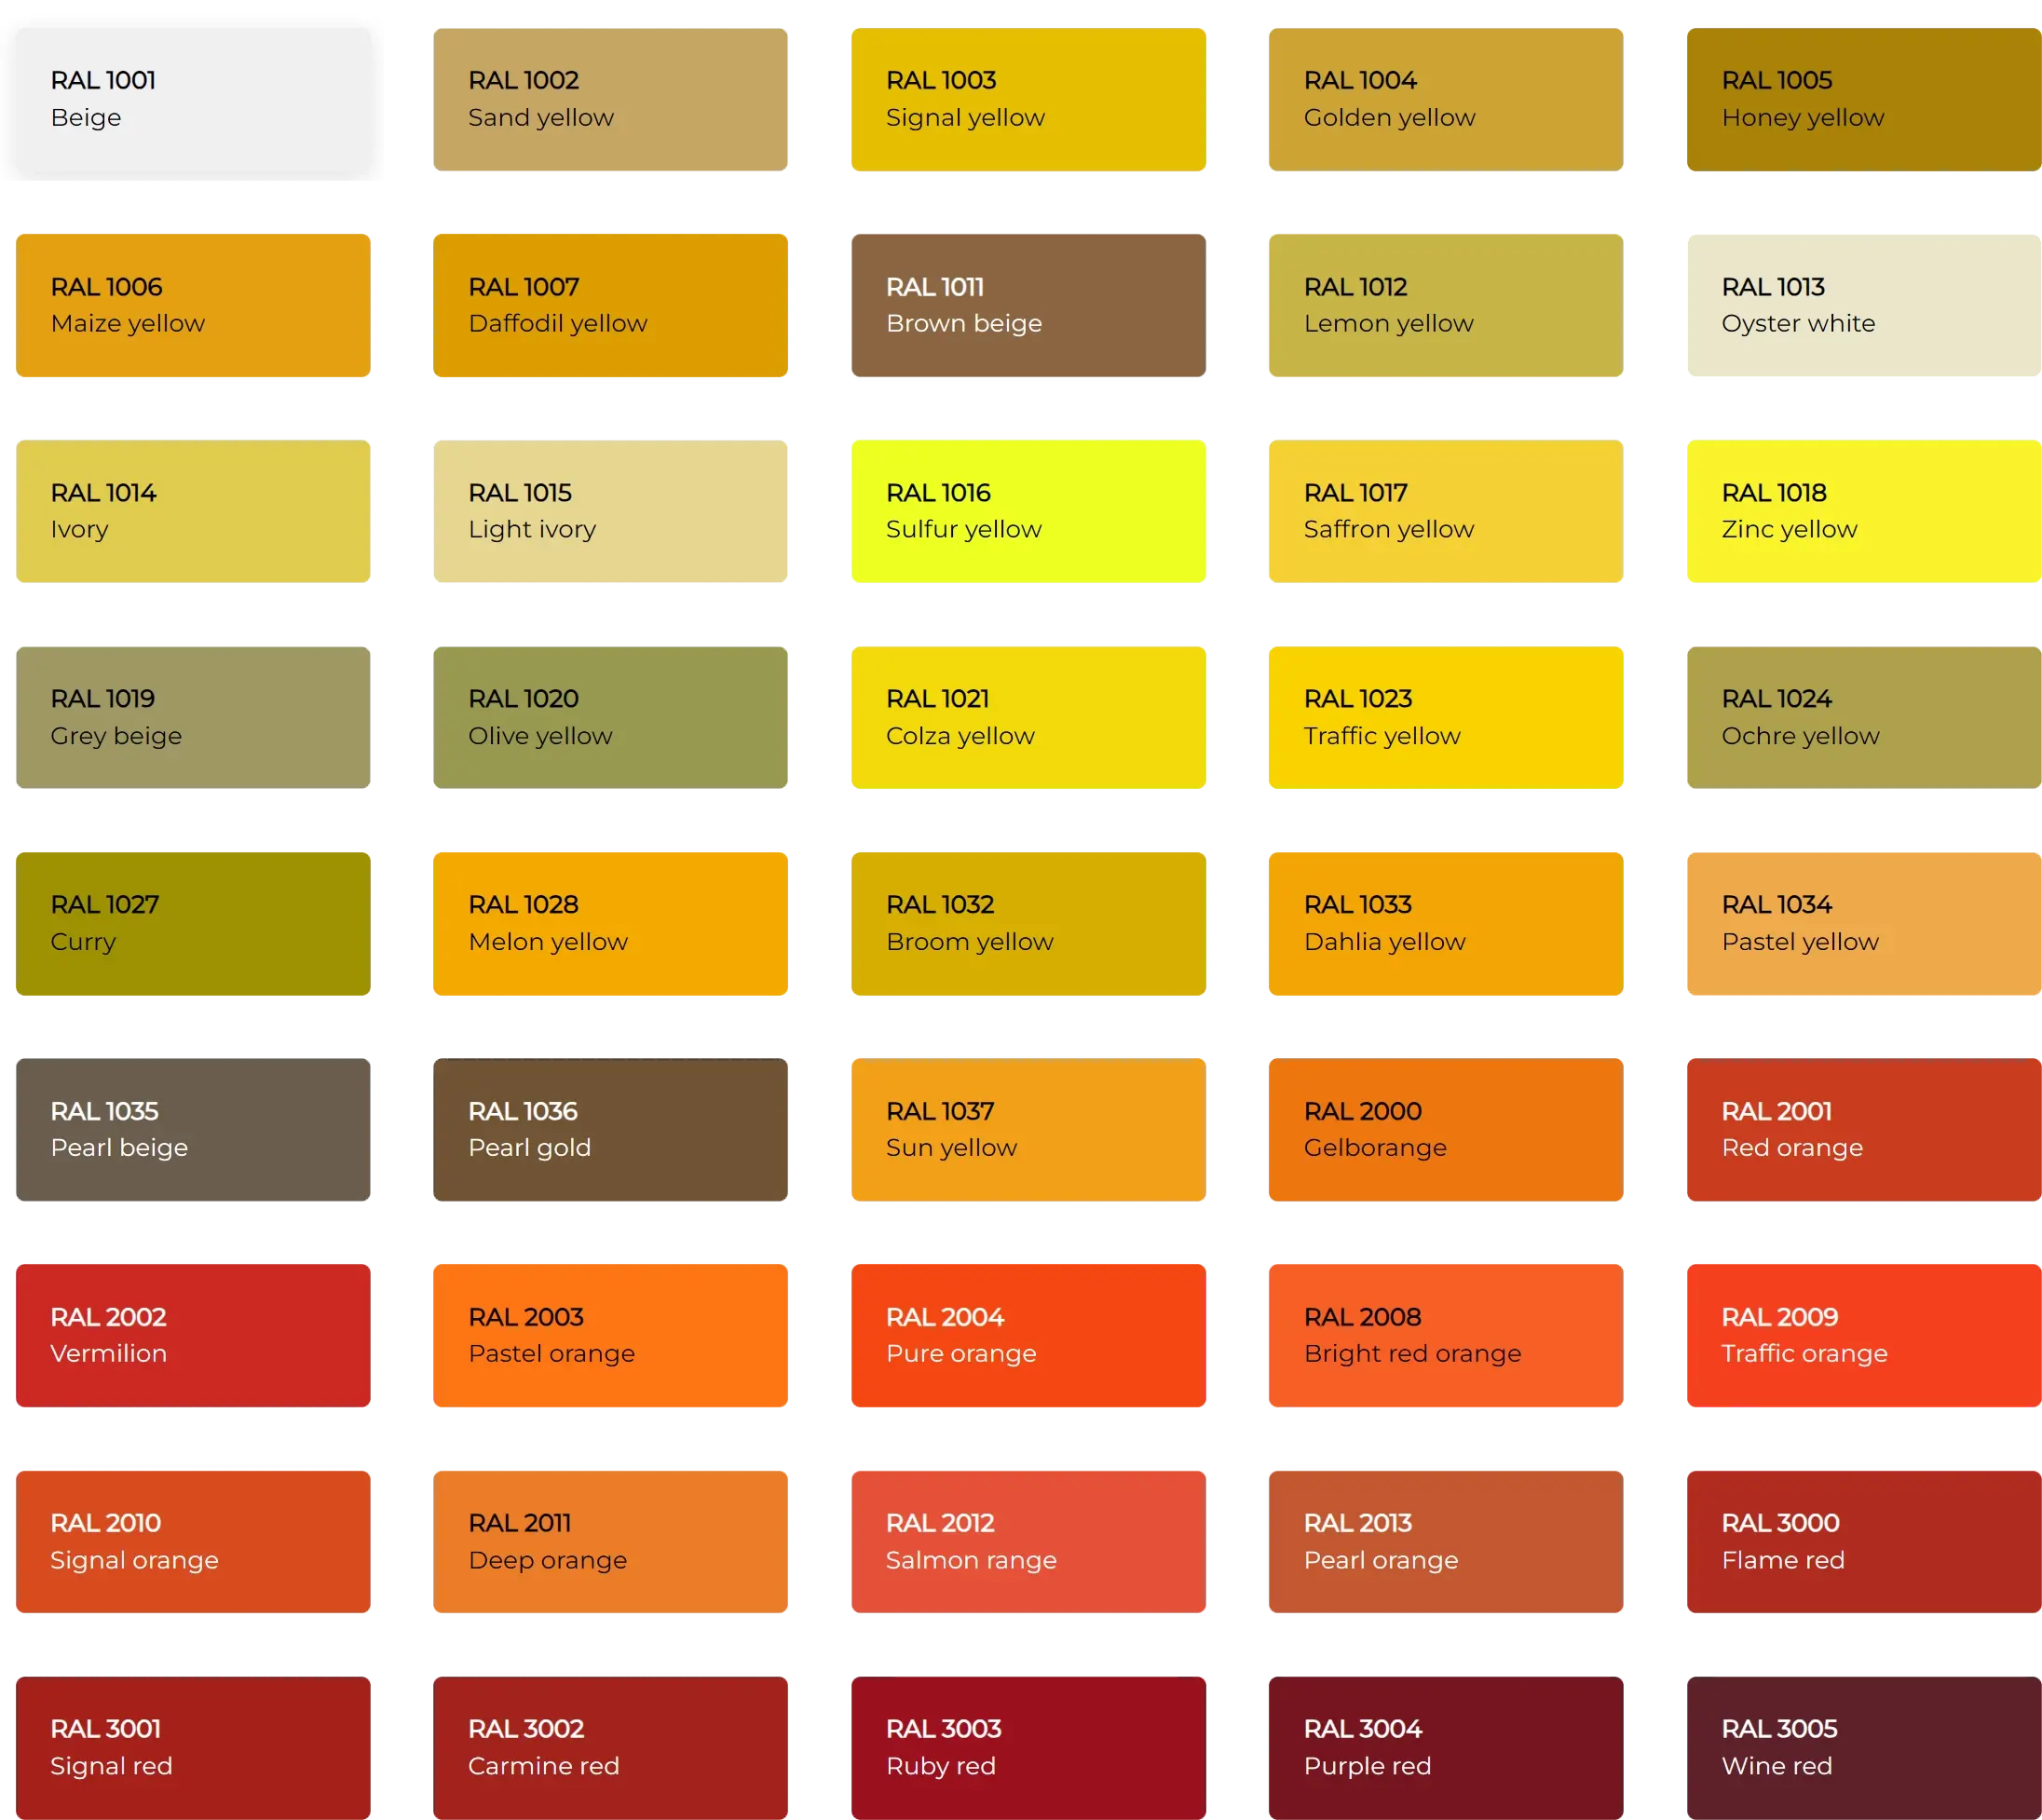The width and height of the screenshot is (2042, 1820).
Task: Pick RAL 3005 Wine red swatch
Action: (1862, 1746)
